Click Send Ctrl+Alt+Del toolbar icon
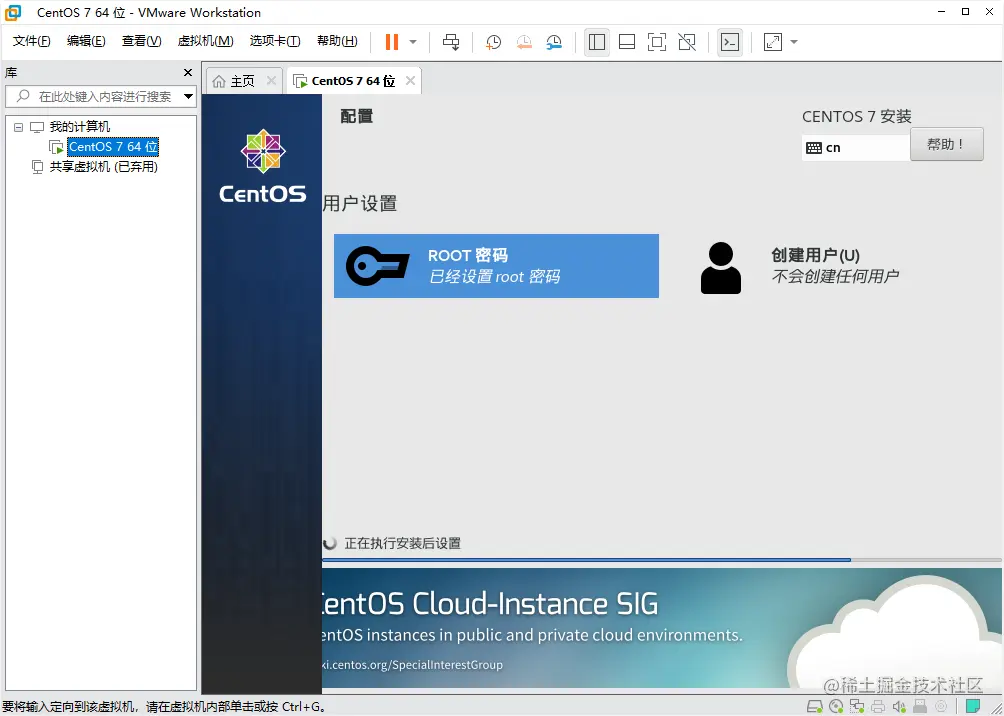1004x716 pixels. coord(451,42)
